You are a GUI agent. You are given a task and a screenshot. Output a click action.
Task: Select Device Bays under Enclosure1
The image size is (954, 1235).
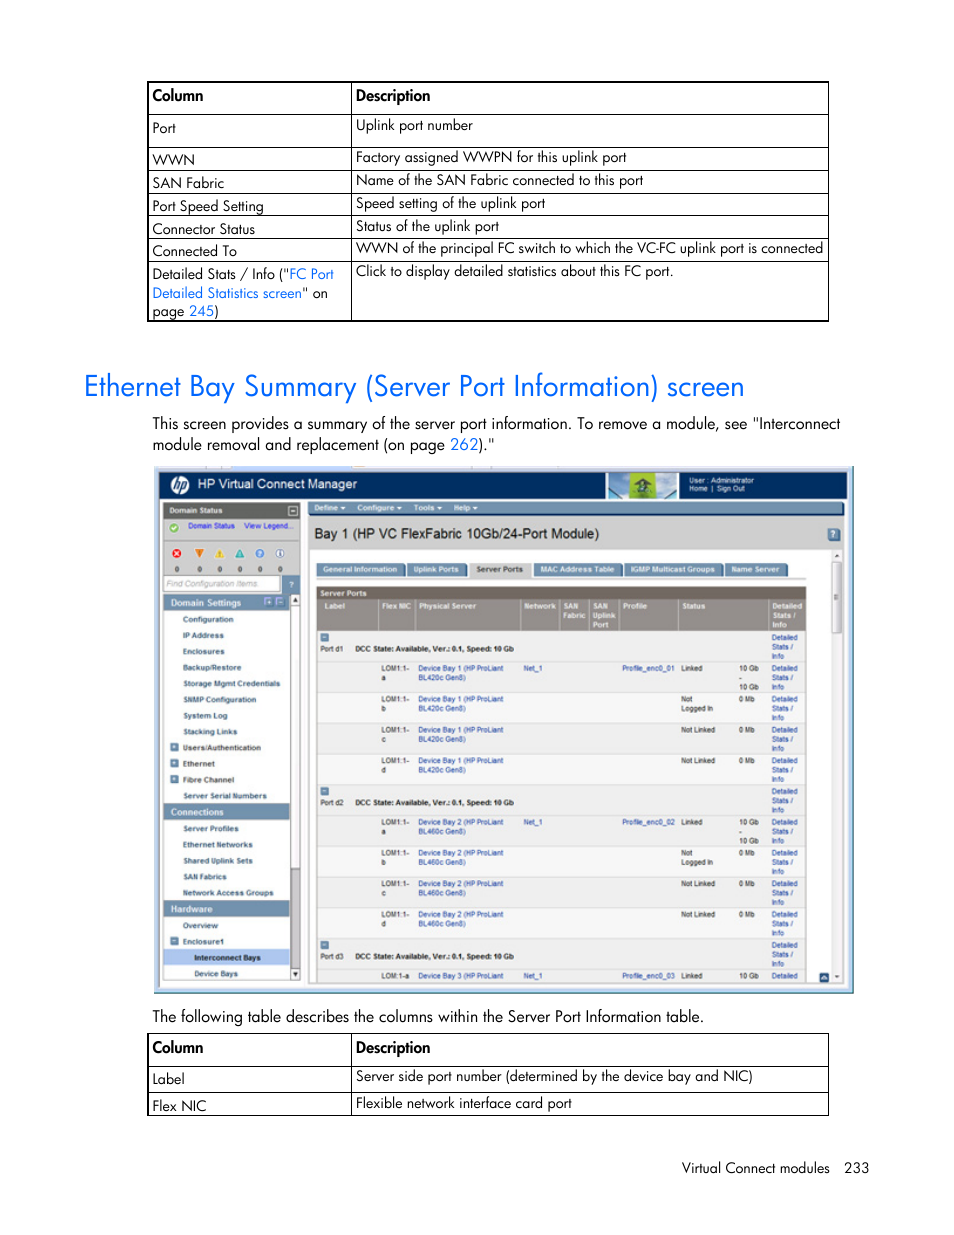[x=216, y=973]
